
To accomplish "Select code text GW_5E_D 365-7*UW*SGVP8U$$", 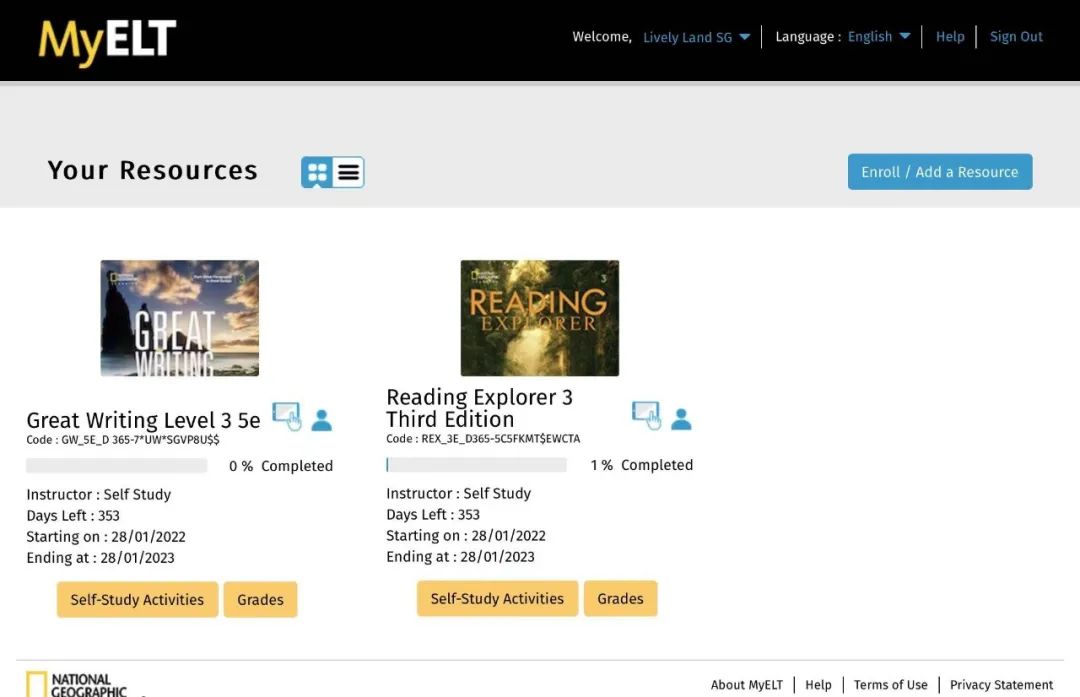I will (141, 439).
